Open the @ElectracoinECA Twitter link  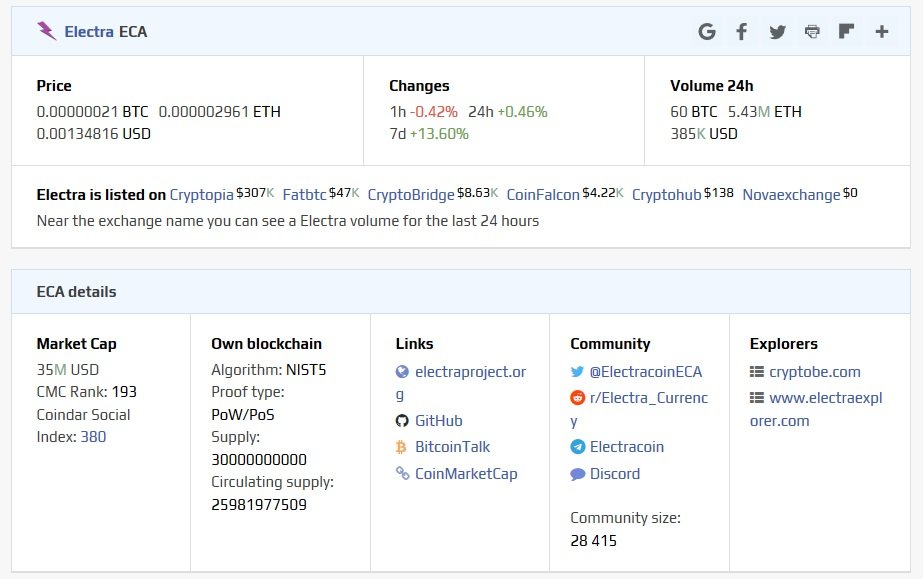click(646, 372)
